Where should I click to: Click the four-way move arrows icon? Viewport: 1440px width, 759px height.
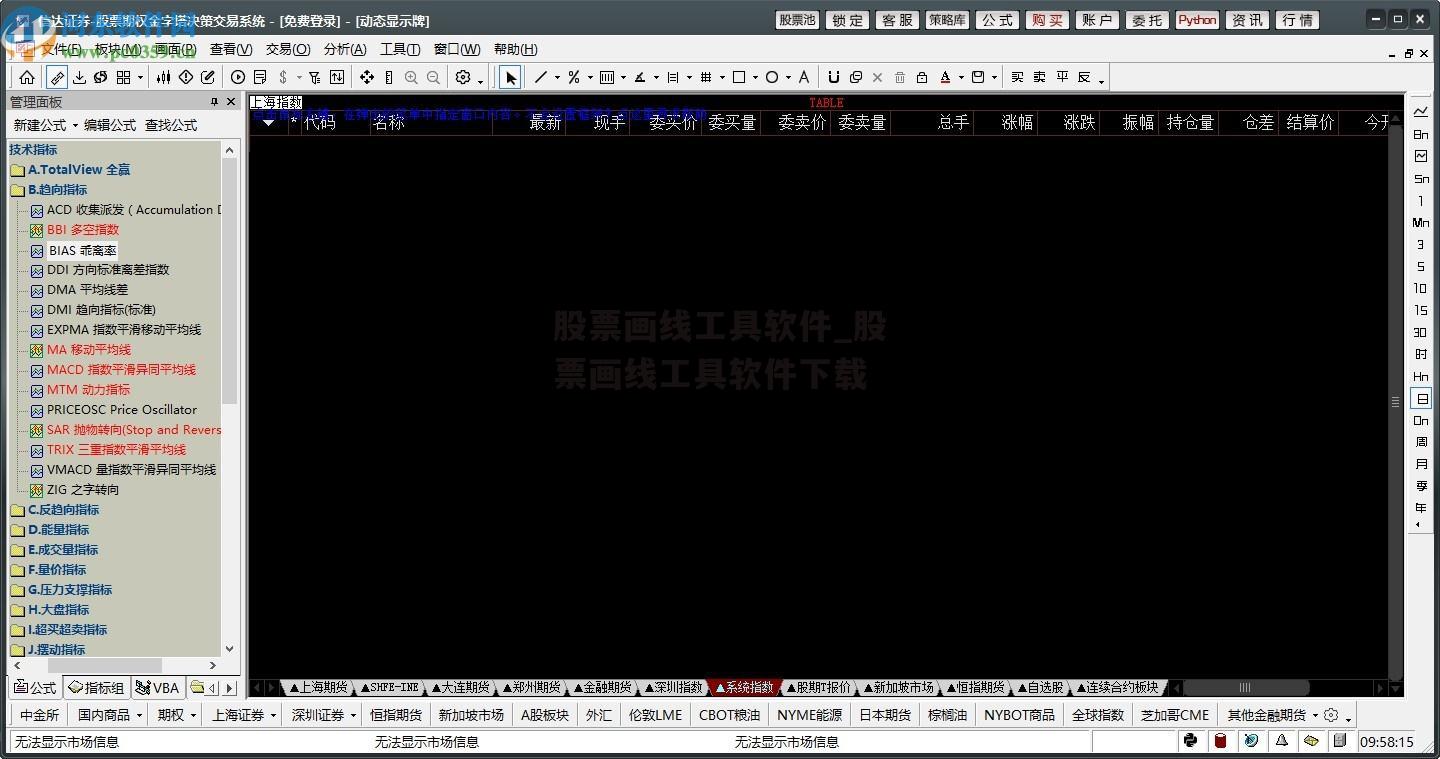pyautogui.click(x=367, y=77)
